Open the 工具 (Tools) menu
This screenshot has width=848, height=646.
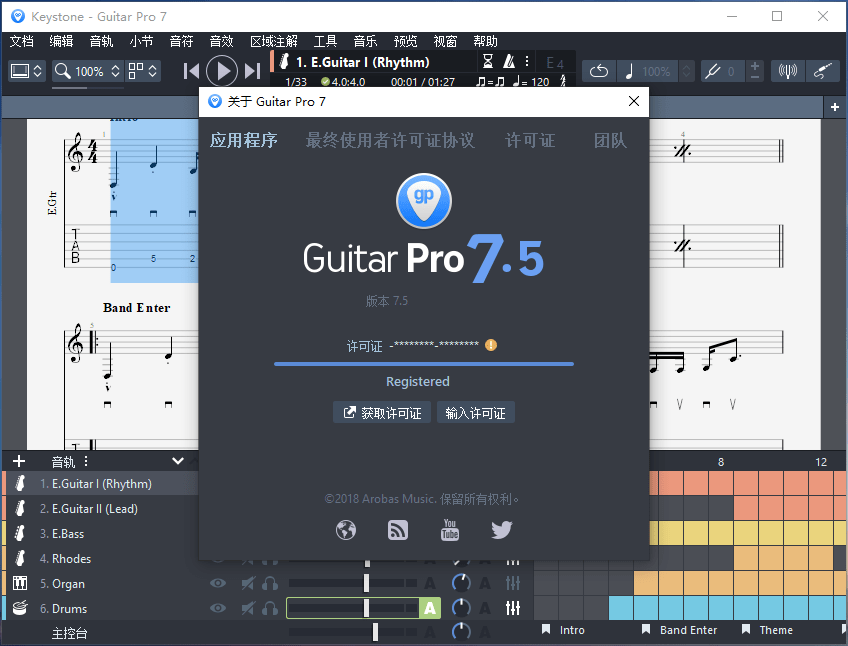coord(325,41)
